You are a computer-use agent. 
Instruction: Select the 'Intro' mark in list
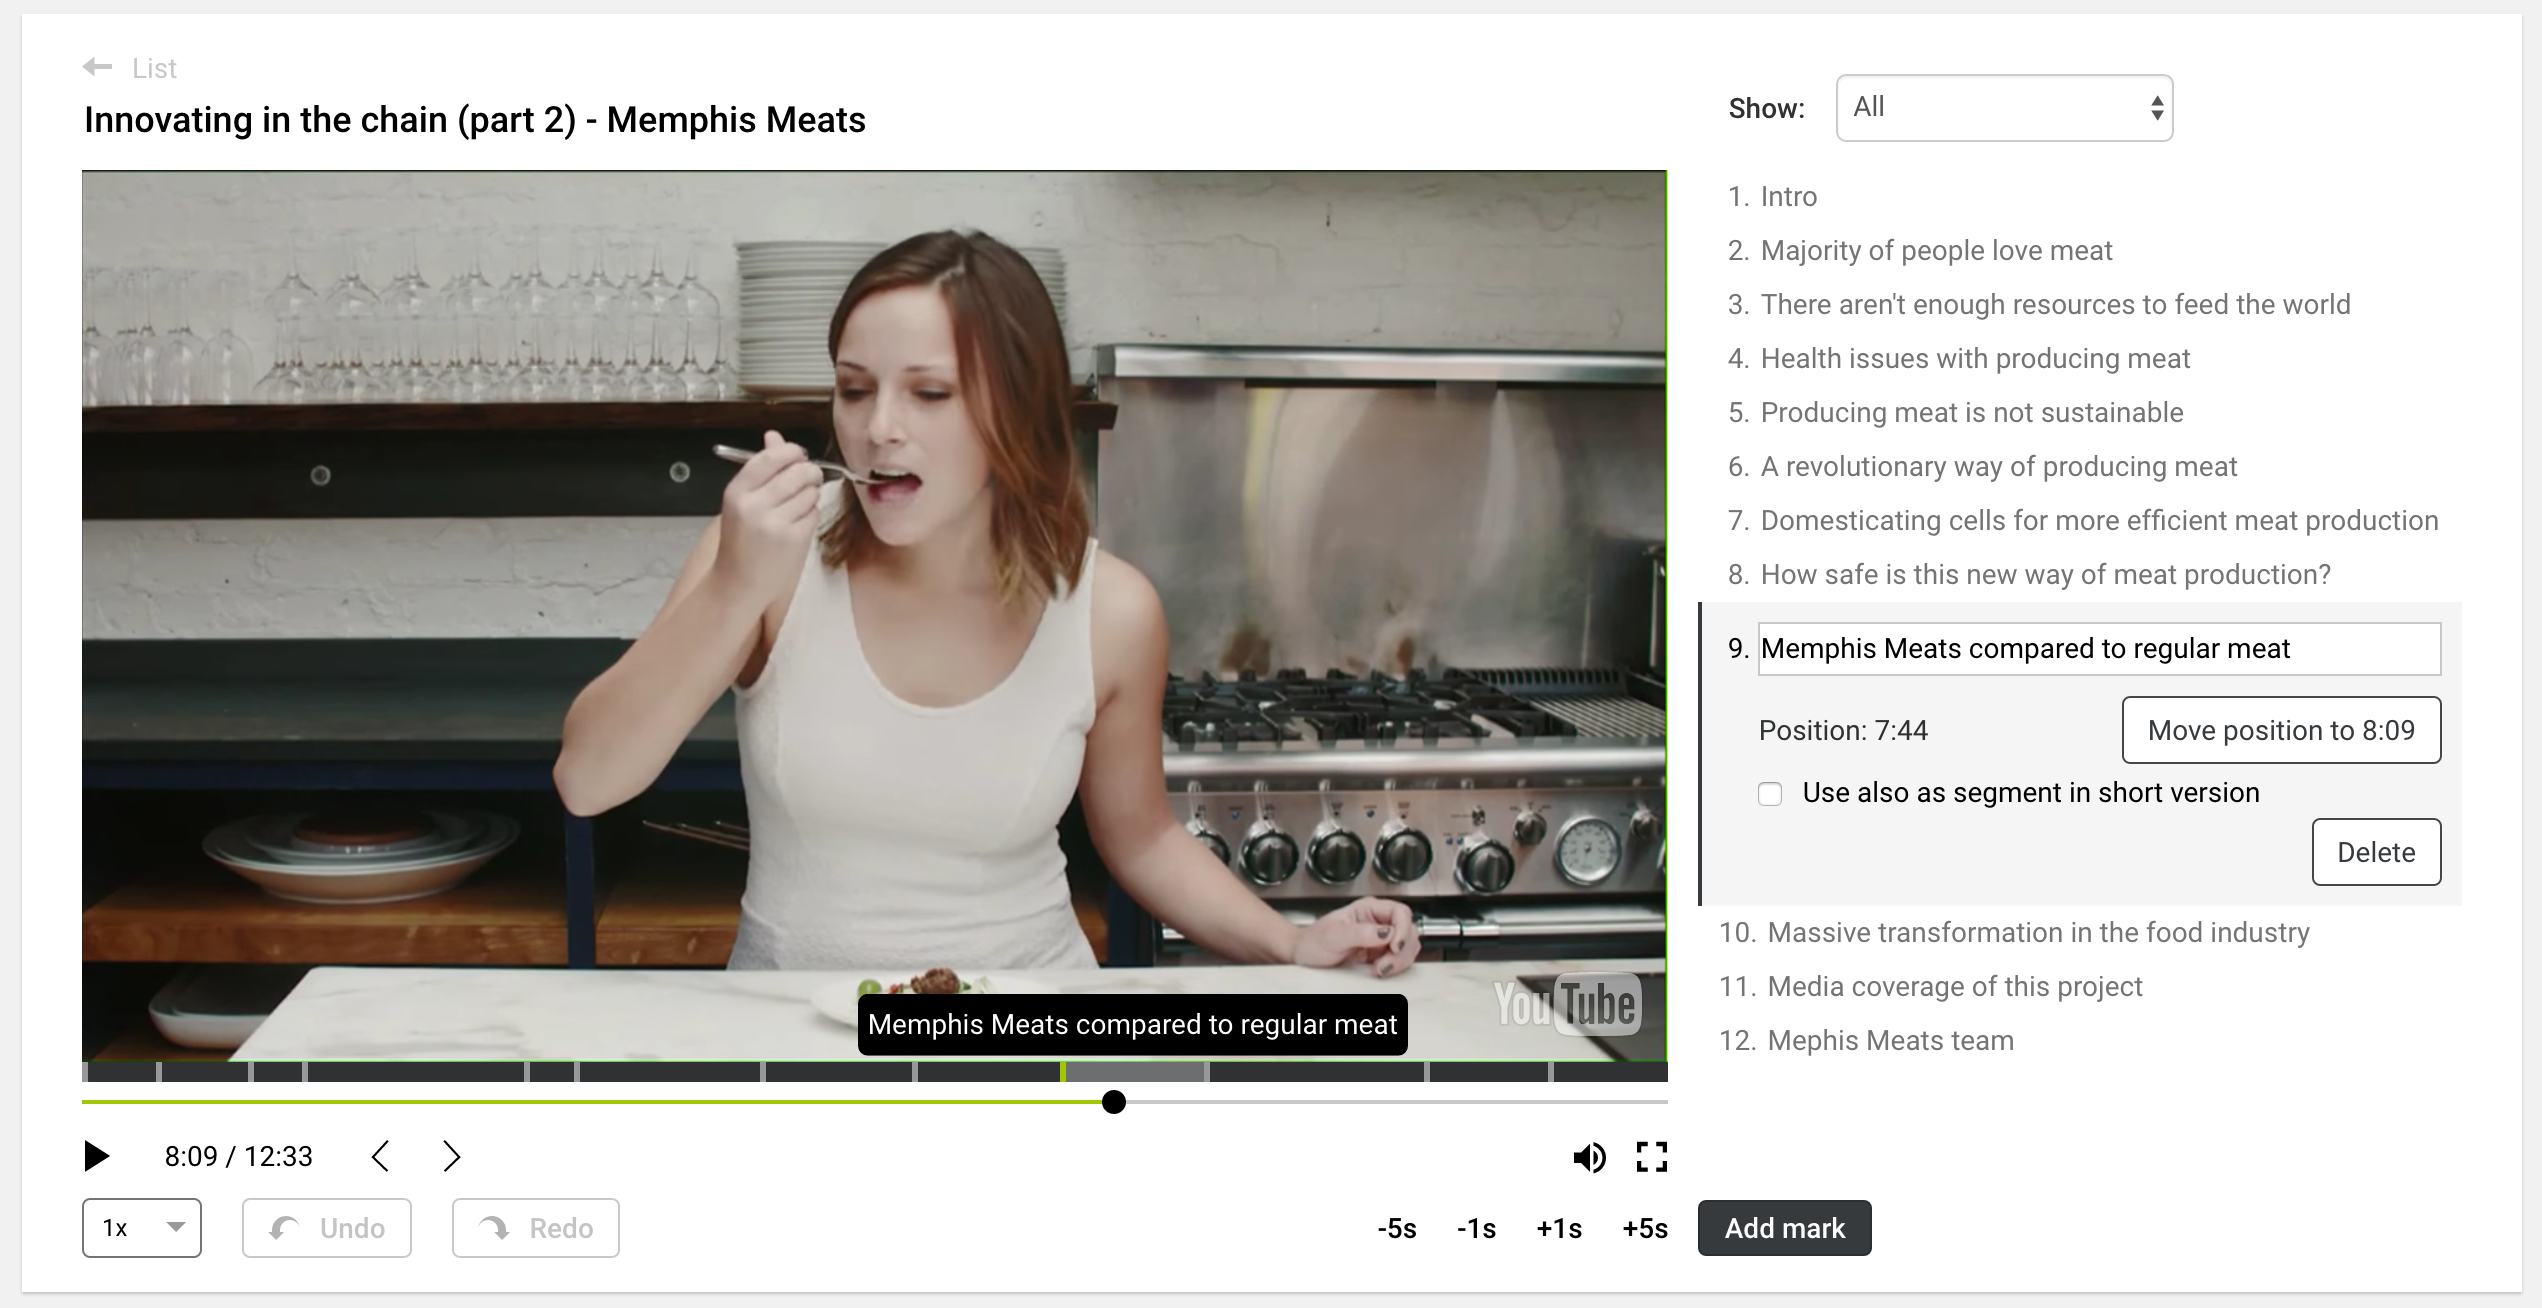click(x=1788, y=196)
